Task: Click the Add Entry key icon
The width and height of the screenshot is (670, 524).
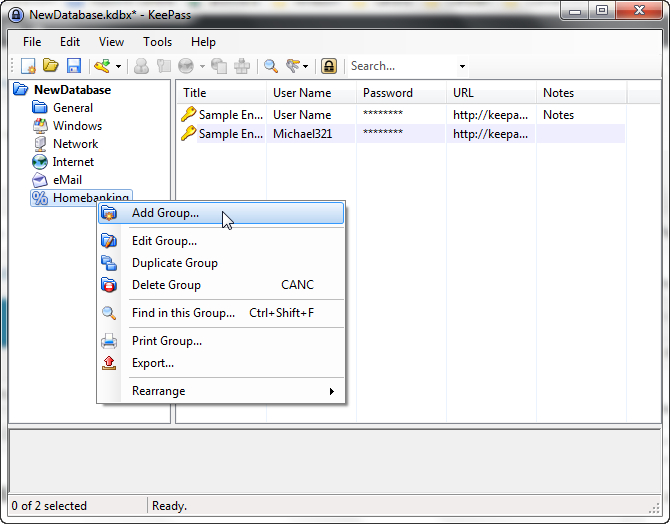Action: pyautogui.click(x=102, y=66)
